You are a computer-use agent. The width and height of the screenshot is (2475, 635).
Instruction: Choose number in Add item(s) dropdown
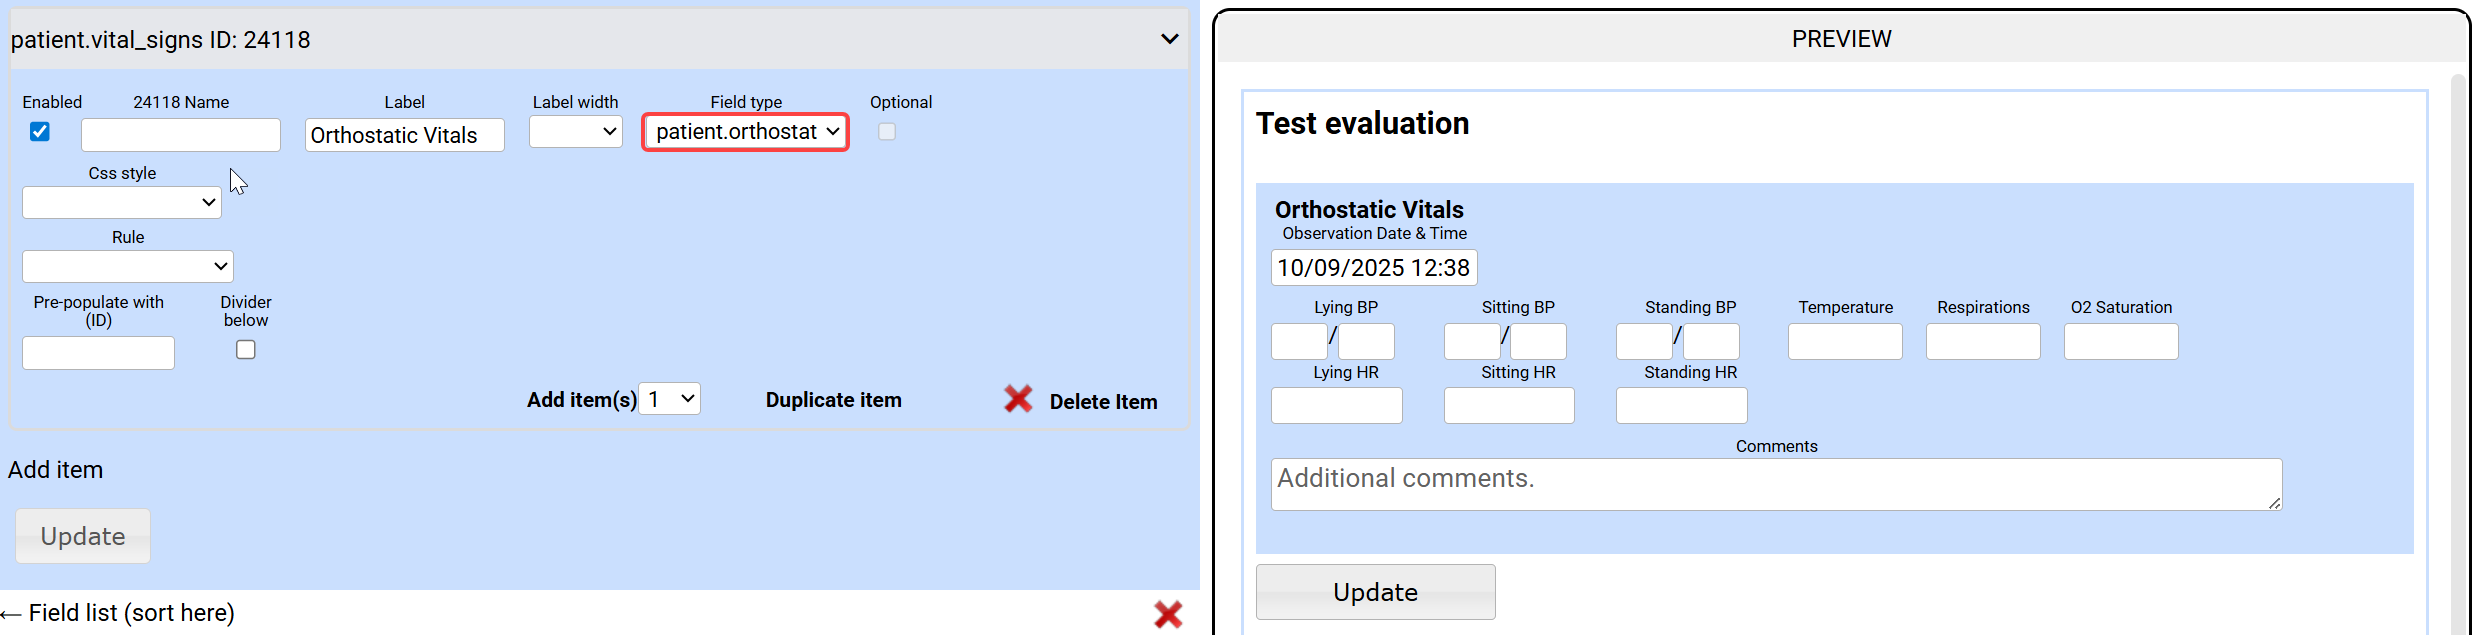pos(669,399)
